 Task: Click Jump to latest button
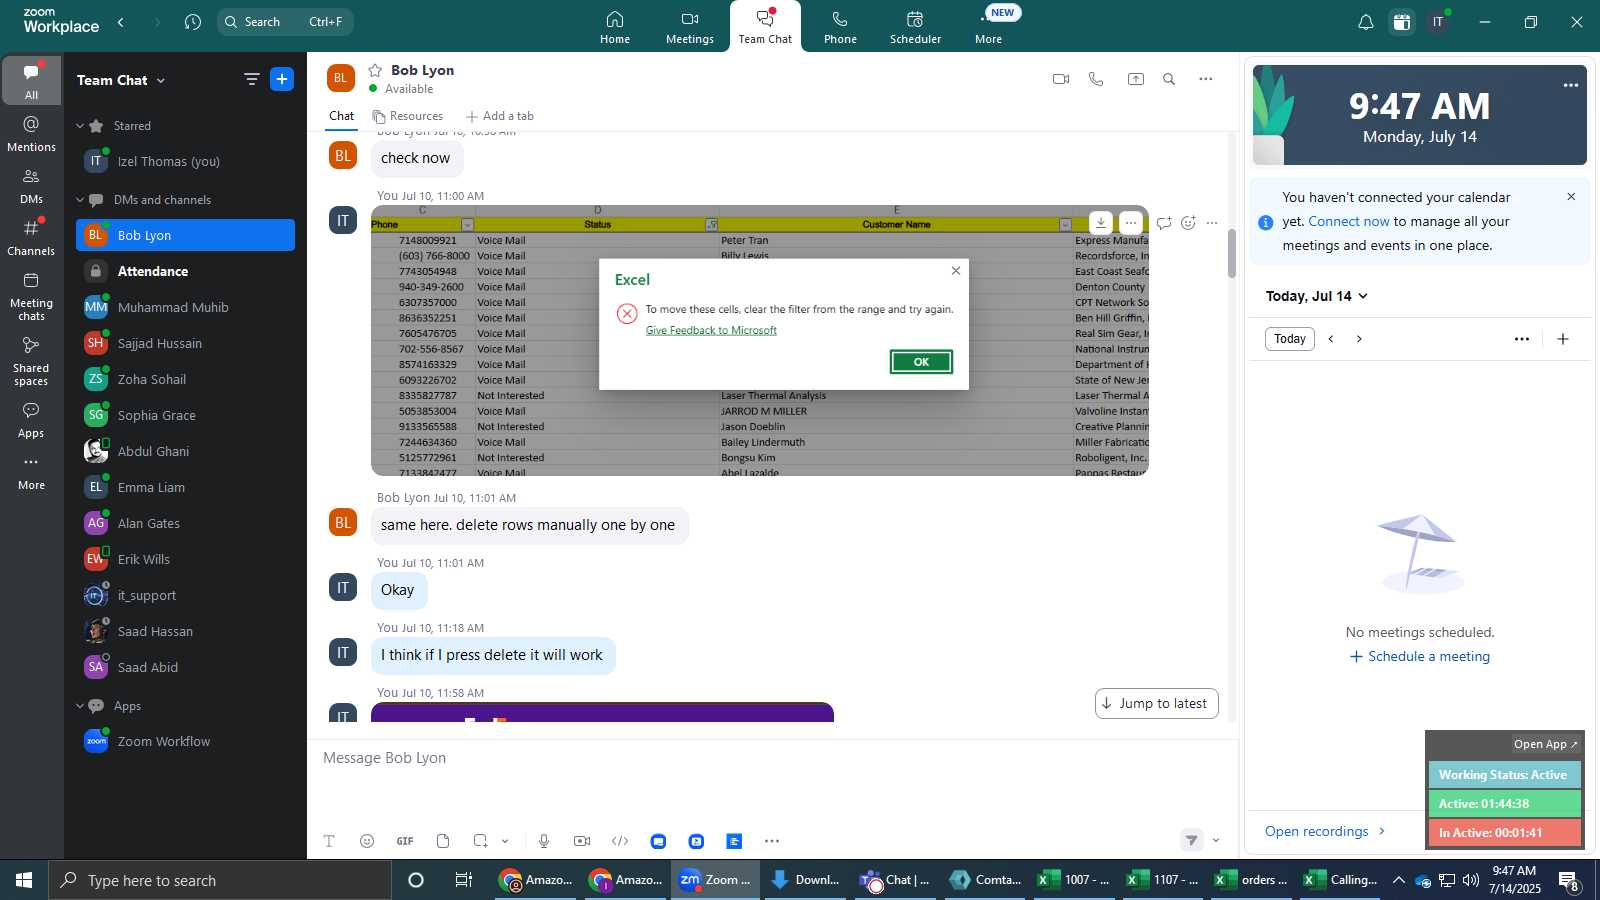(x=1157, y=703)
